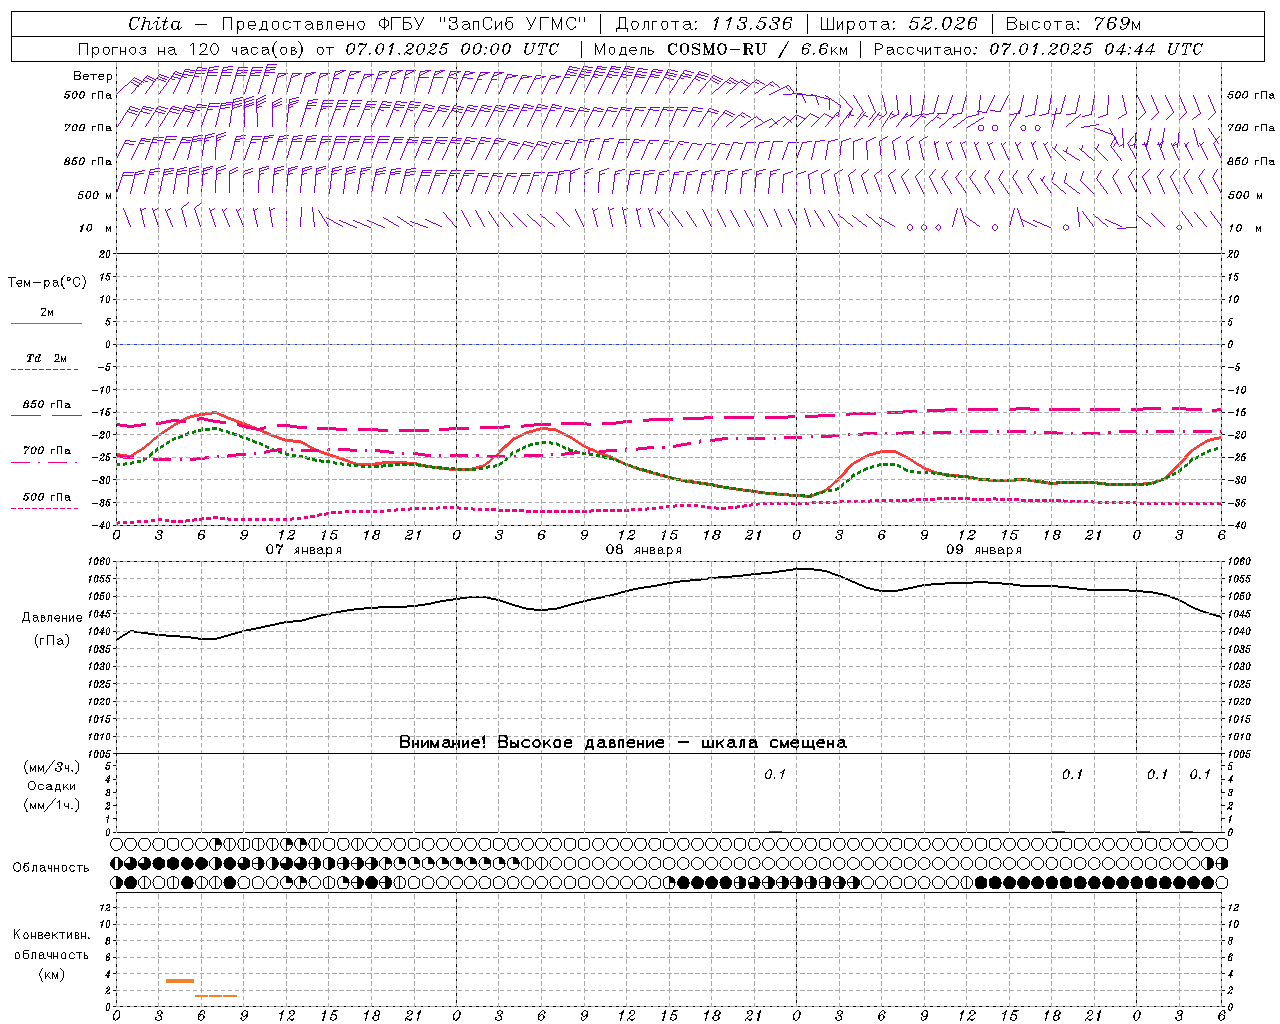Click "Прогноз на 120 часа(ов)" forecast text
1280x1024 pixels.
pyautogui.click(x=193, y=49)
